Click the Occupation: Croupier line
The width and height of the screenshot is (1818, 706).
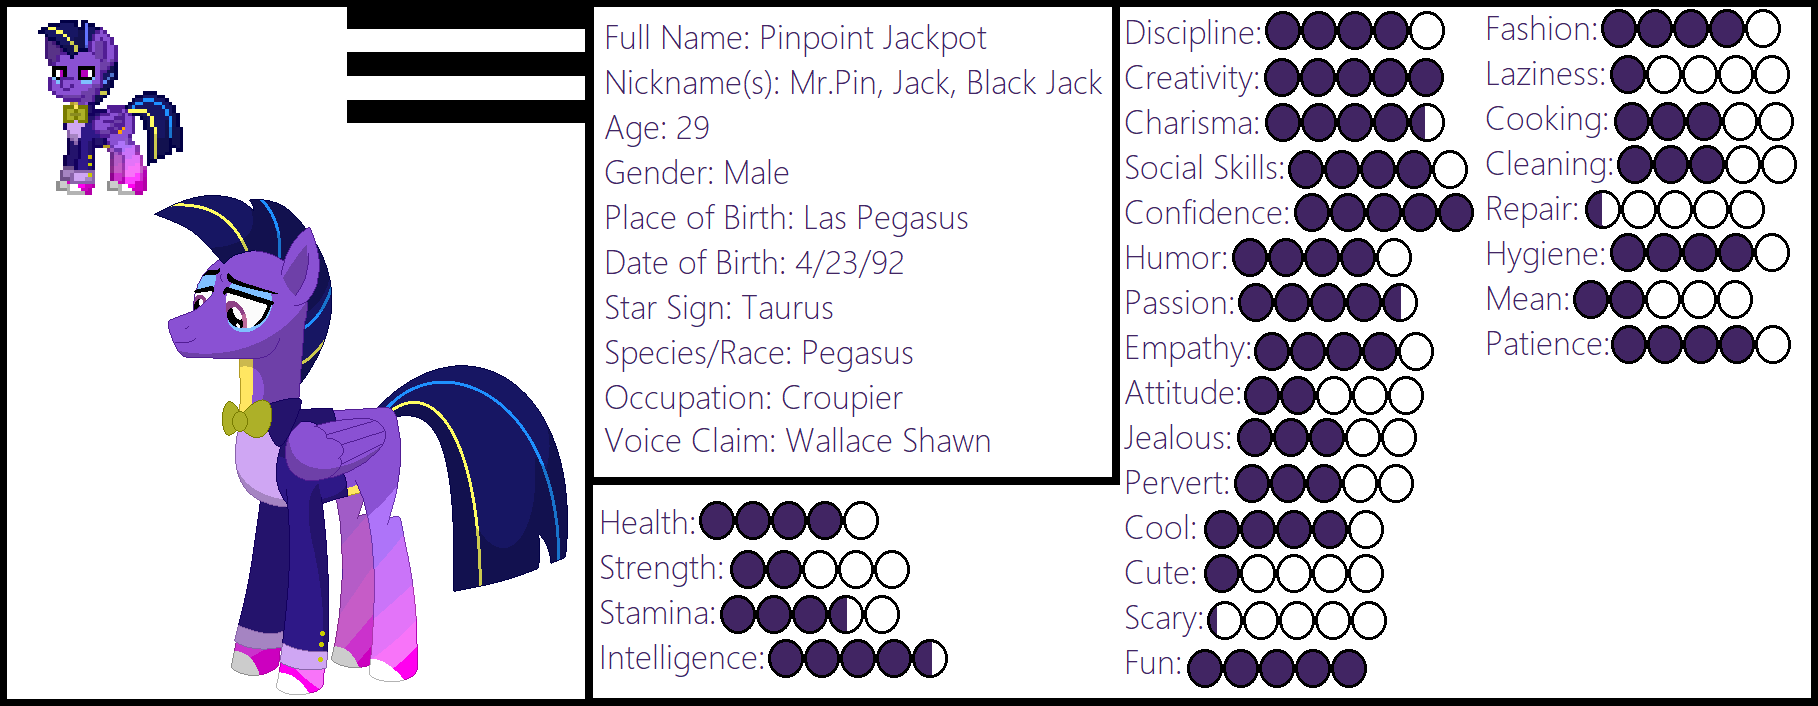click(x=753, y=398)
